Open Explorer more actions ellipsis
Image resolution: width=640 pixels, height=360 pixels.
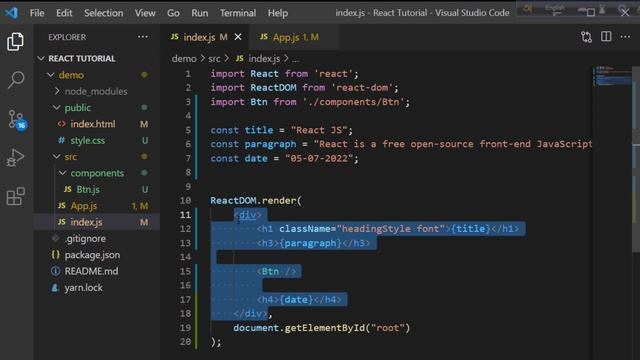pyautogui.click(x=143, y=37)
